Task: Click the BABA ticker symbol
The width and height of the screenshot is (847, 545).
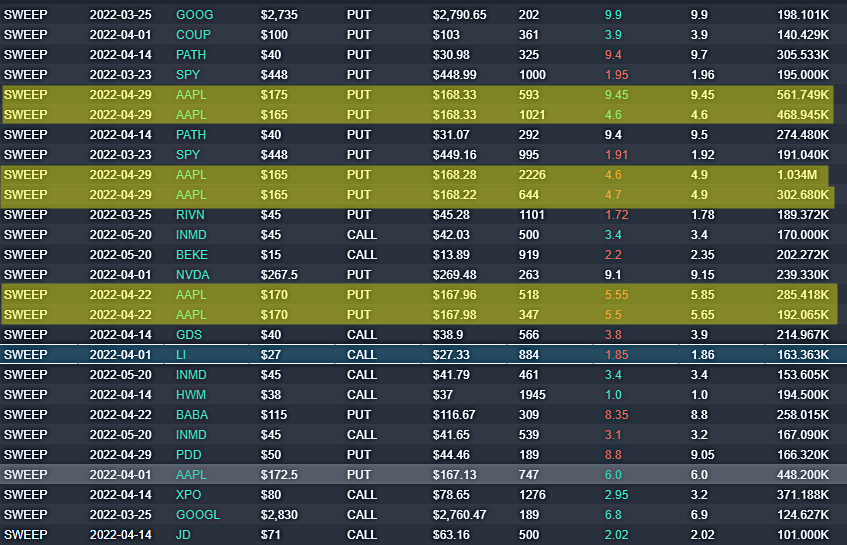Action: tap(192, 414)
